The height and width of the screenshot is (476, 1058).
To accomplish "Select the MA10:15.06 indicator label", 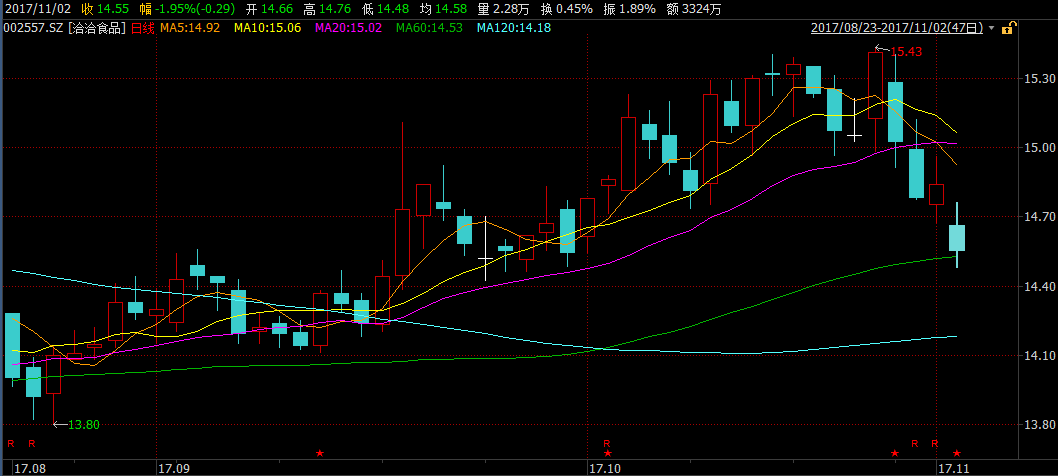I will 267,28.
